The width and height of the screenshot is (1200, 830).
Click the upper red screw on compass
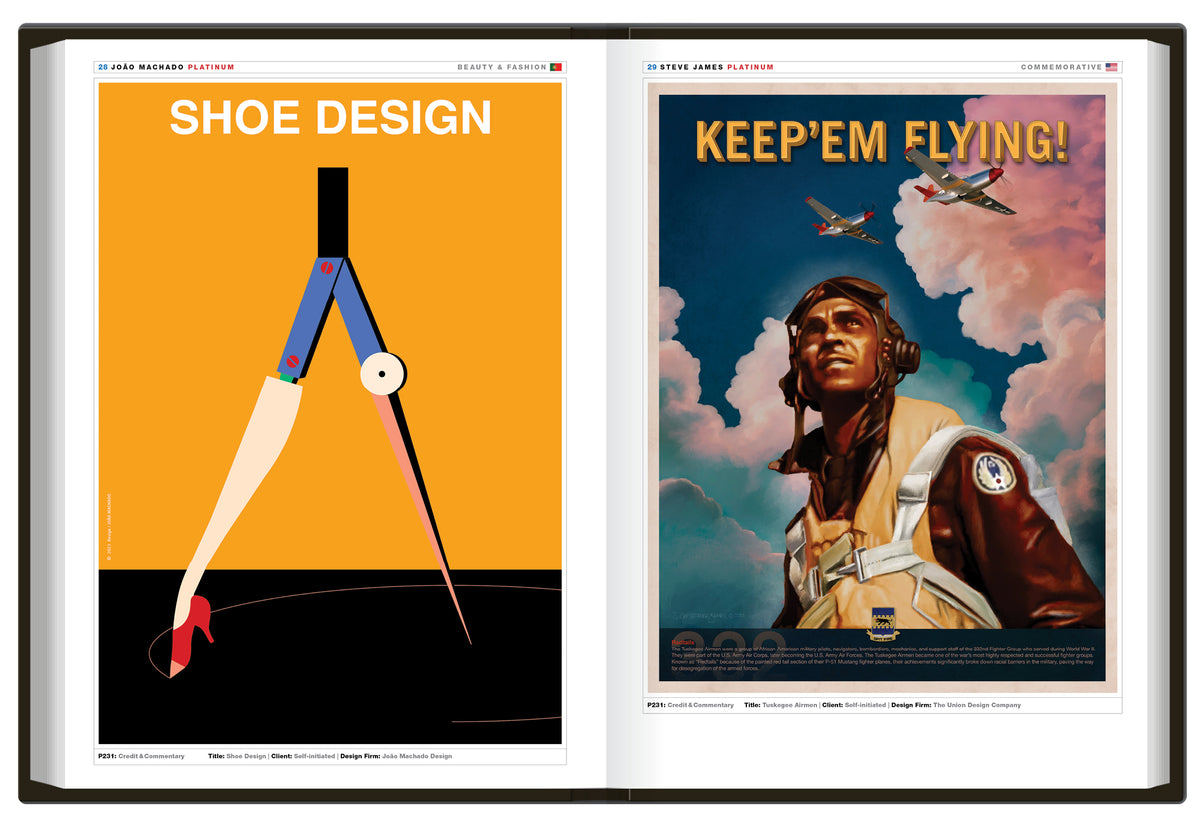(x=326, y=267)
